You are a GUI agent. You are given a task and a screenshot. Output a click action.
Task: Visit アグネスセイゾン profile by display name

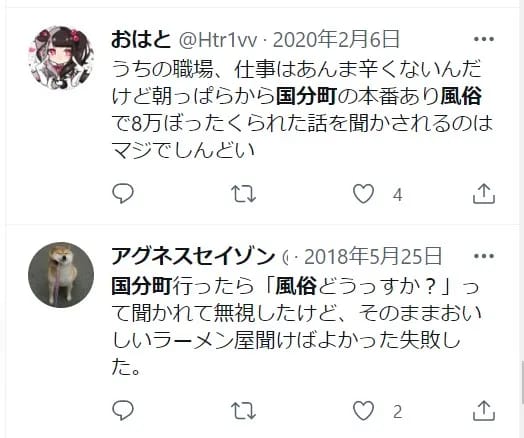[x=193, y=256]
